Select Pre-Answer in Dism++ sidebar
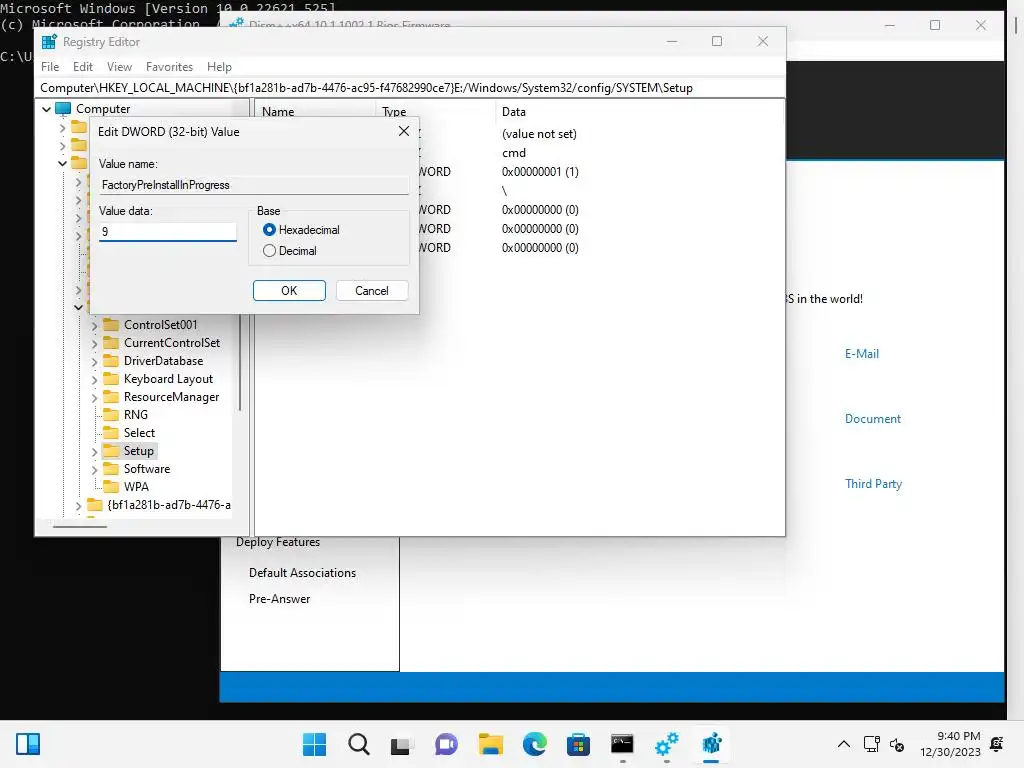The width and height of the screenshot is (1024, 768). pyautogui.click(x=280, y=599)
